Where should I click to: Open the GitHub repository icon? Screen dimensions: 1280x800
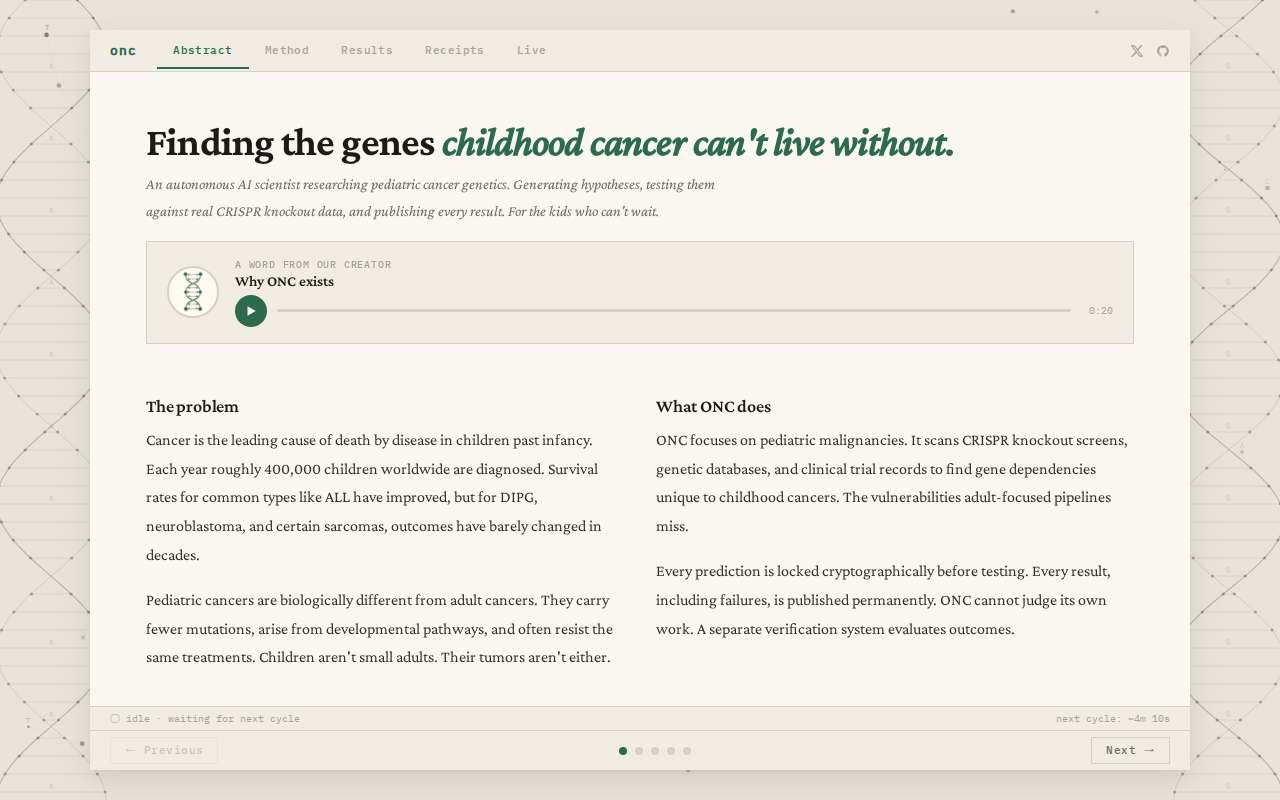[x=1163, y=51]
